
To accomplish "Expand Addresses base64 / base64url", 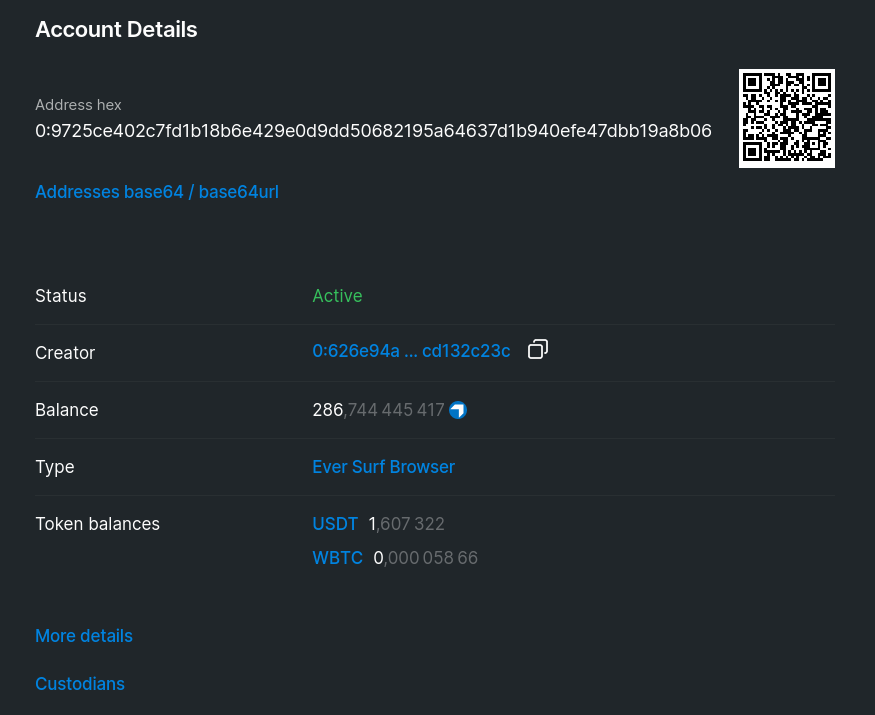I will click(x=157, y=192).
